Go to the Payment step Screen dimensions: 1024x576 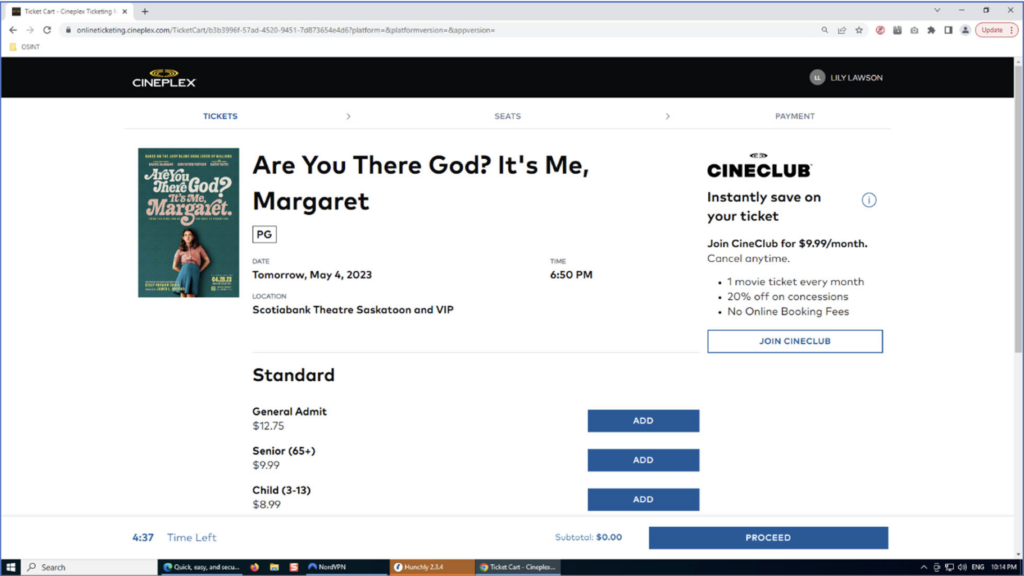click(x=795, y=116)
